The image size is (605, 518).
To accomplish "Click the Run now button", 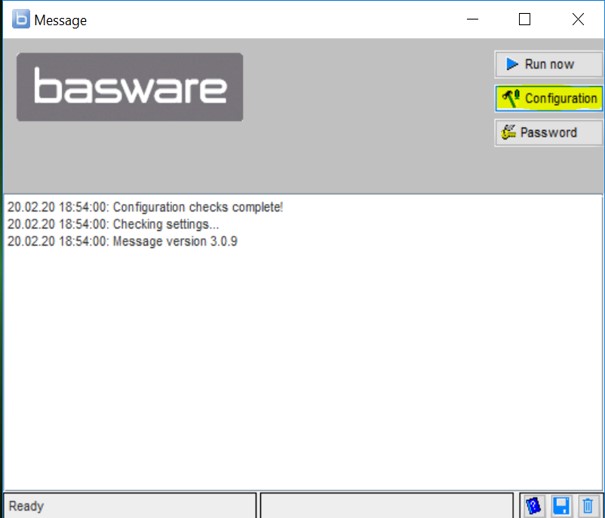I will (x=548, y=64).
